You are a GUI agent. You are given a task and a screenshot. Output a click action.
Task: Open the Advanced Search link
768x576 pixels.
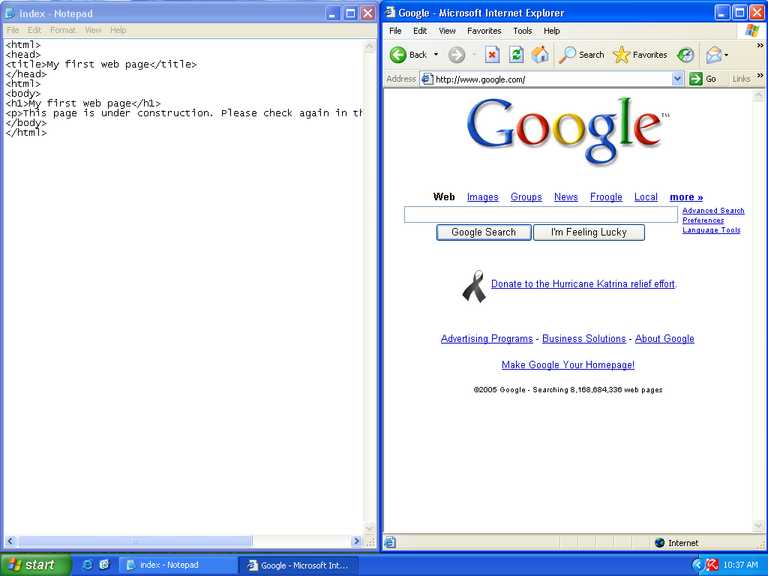[713, 211]
